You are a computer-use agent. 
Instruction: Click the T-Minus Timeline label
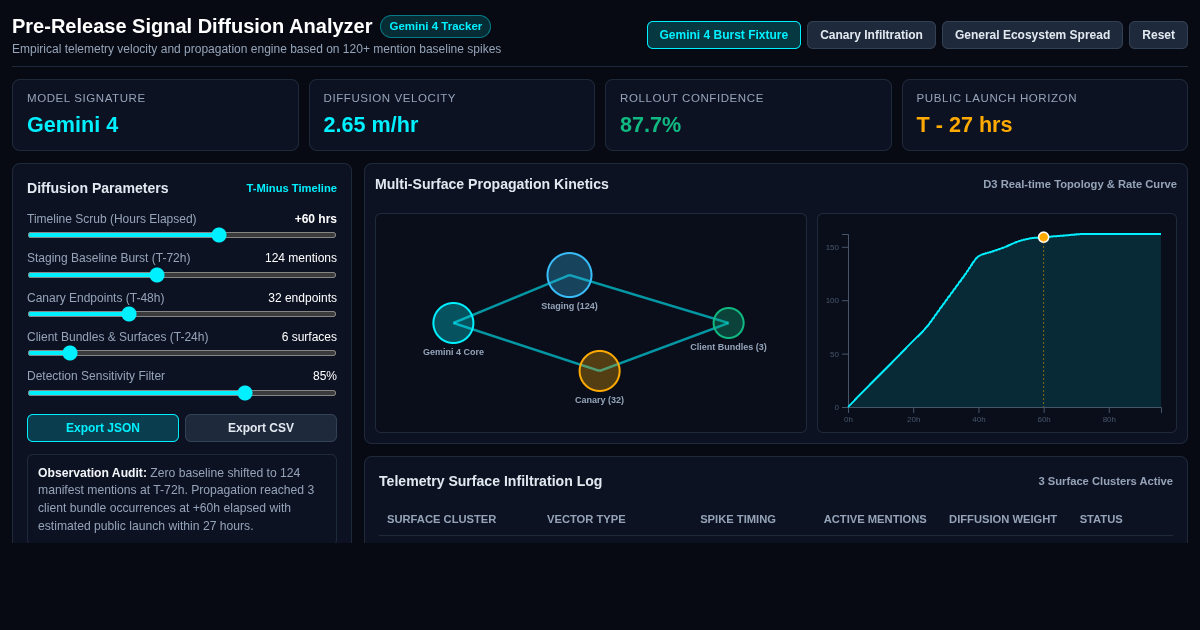click(292, 188)
